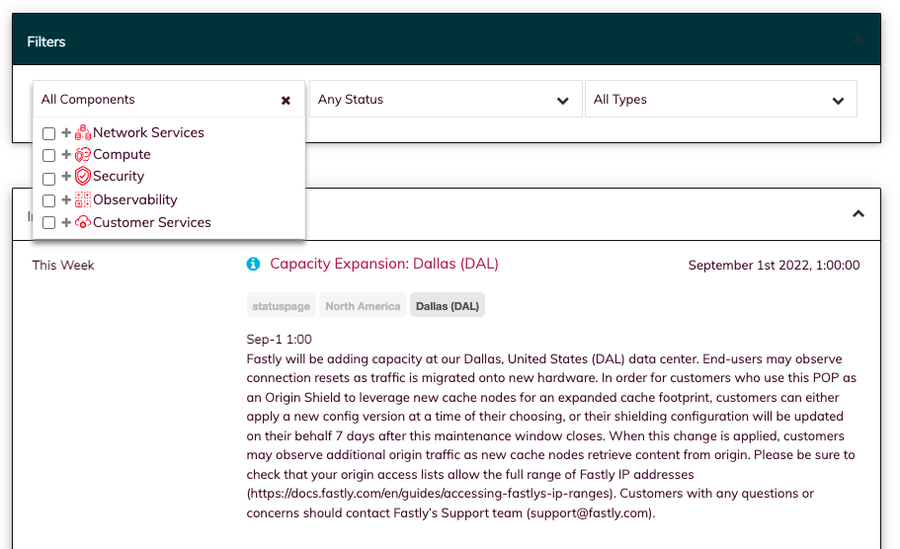Viewport: 900px width, 549px height.
Task: Click the Filters header title
Action: pos(46,41)
